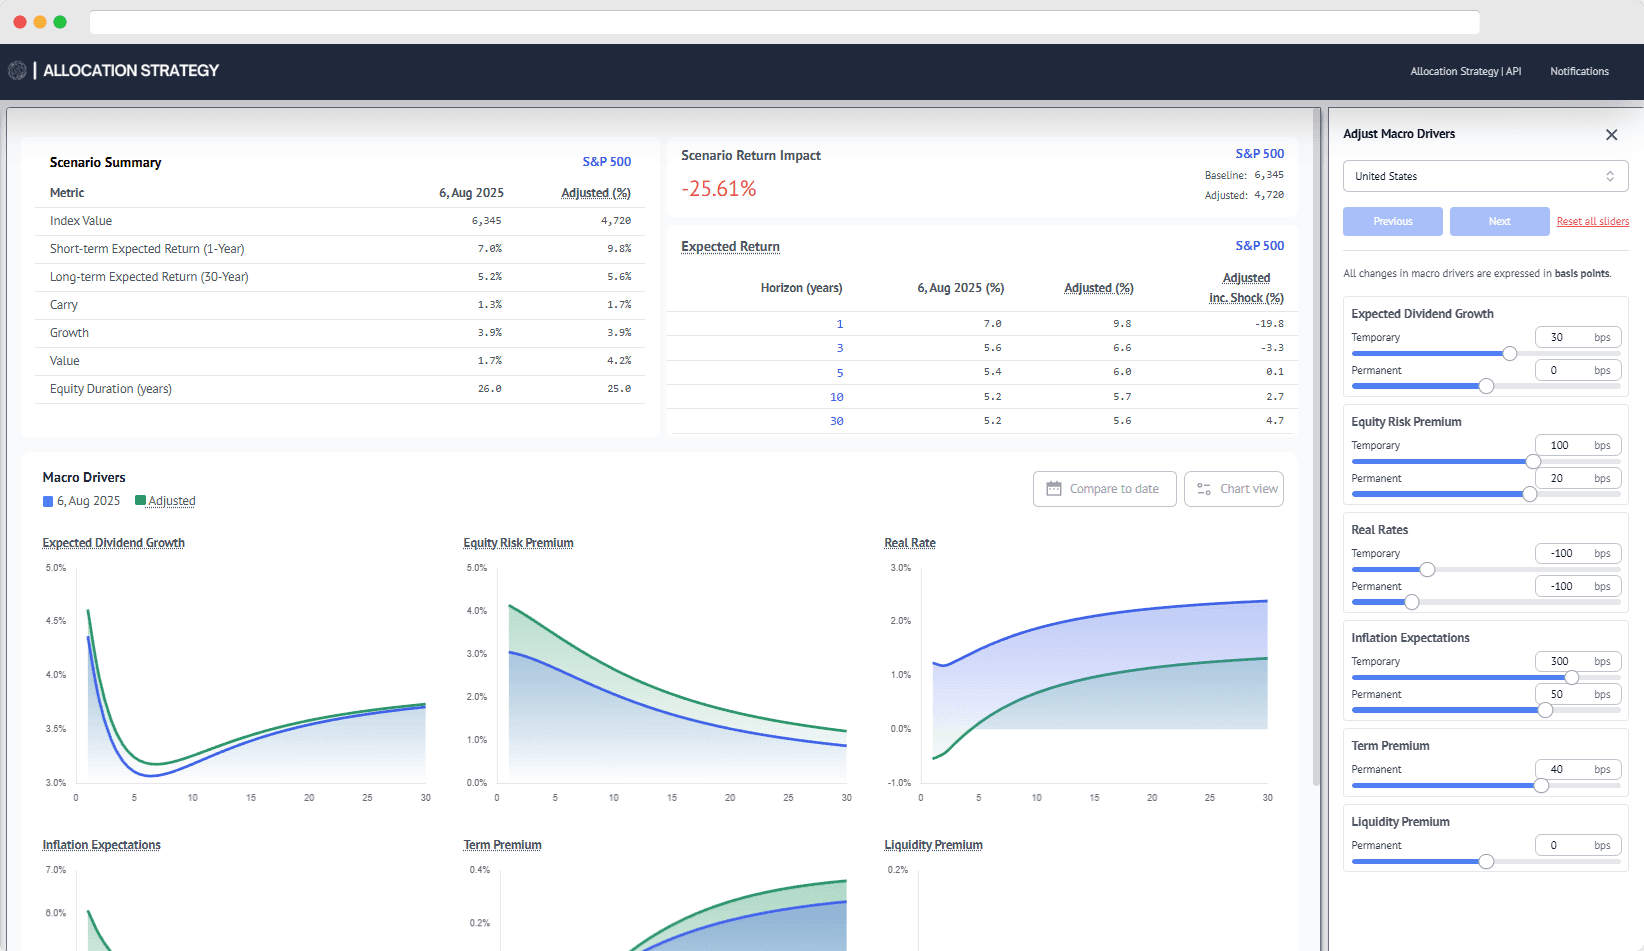This screenshot has width=1644, height=951.
Task: Click S&P 500 link in Scenario Return Impact
Action: (x=1259, y=153)
